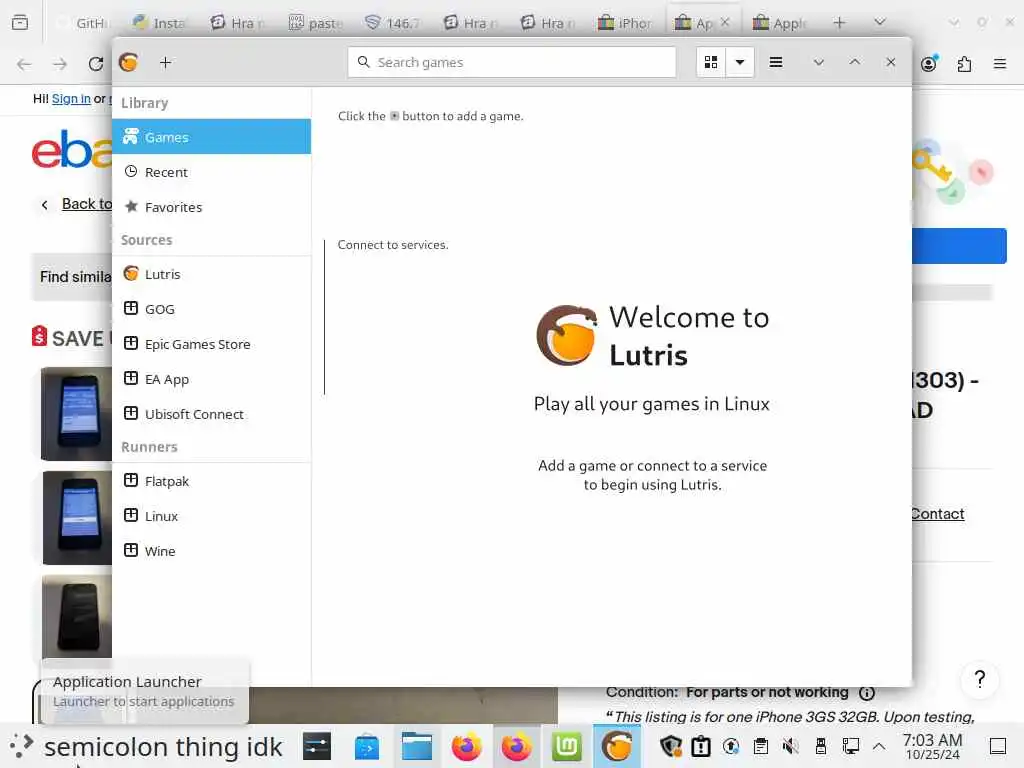Viewport: 1024px width, 768px height.
Task: Select the Linux runner
Action: 212,516
